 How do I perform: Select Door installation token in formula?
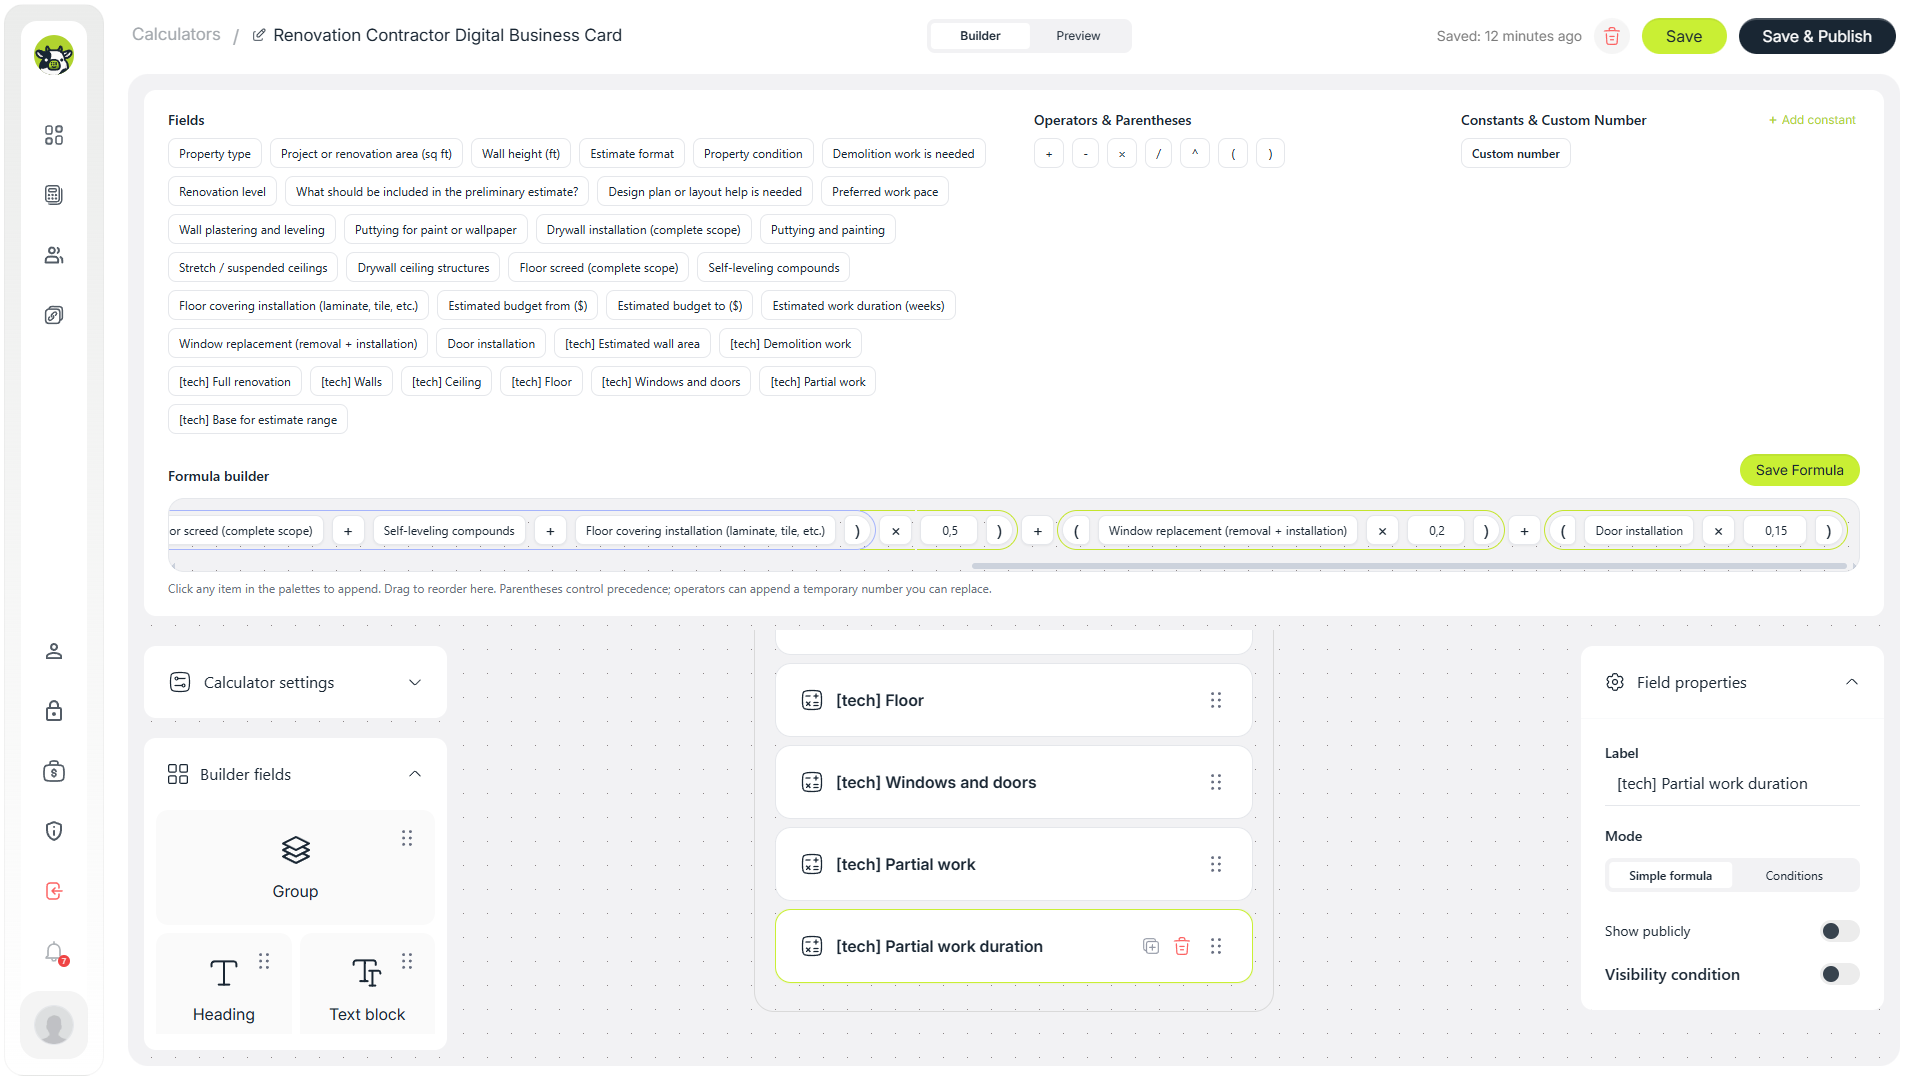point(1639,531)
